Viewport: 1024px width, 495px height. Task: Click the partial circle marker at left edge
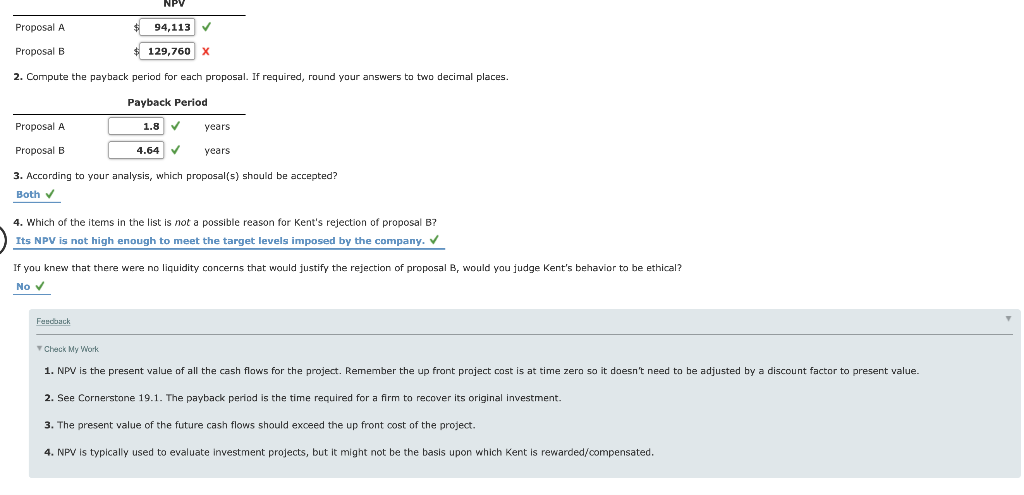click(3, 238)
